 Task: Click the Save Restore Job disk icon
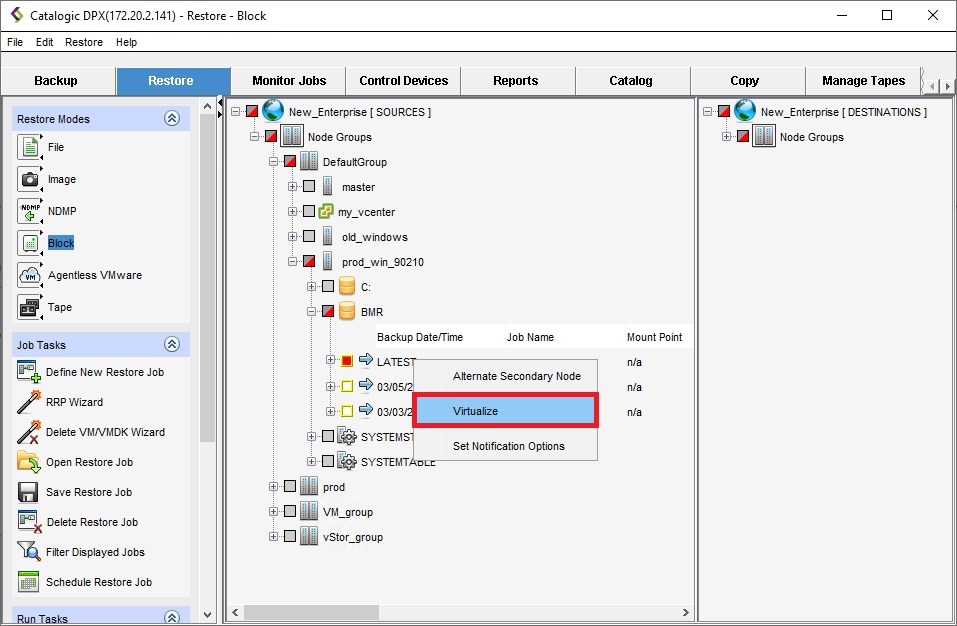[x=28, y=492]
